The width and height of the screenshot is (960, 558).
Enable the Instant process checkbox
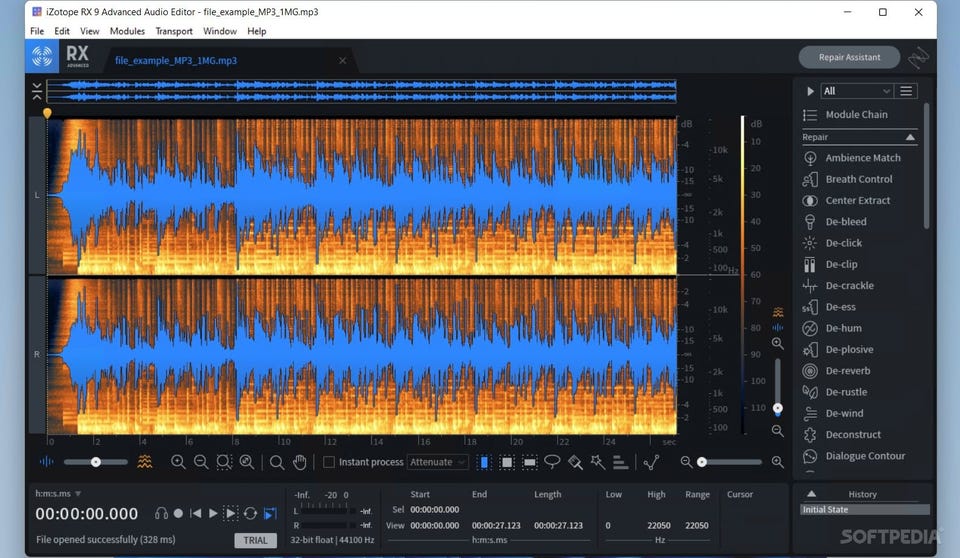coord(329,462)
